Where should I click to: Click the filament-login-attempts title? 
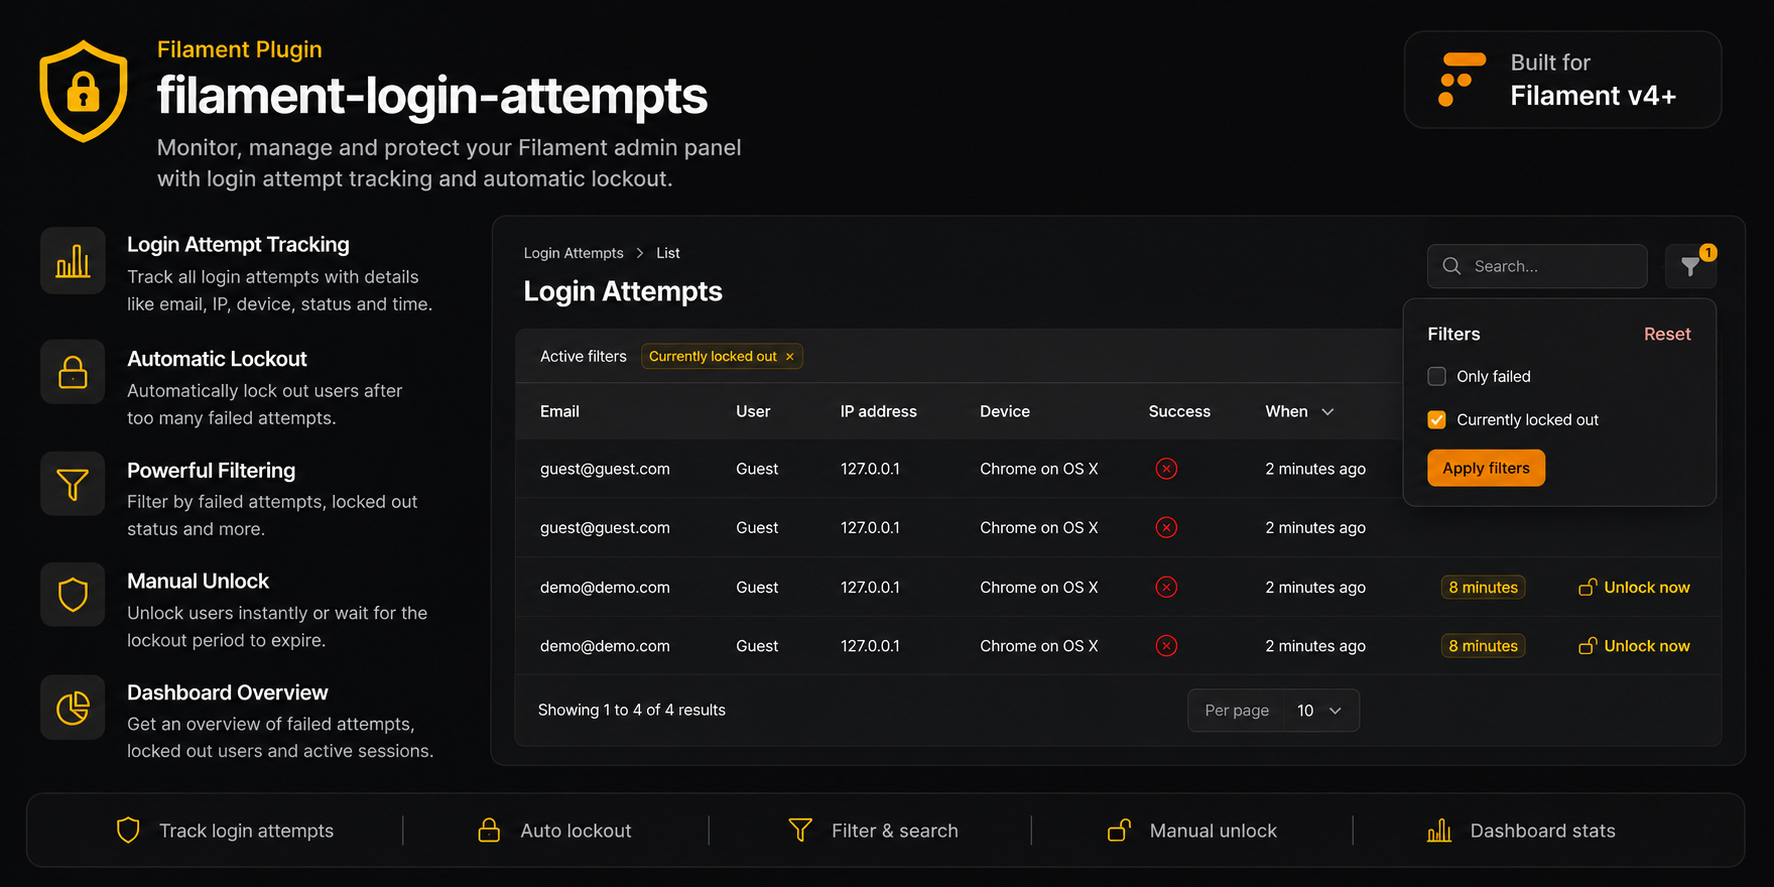(432, 97)
